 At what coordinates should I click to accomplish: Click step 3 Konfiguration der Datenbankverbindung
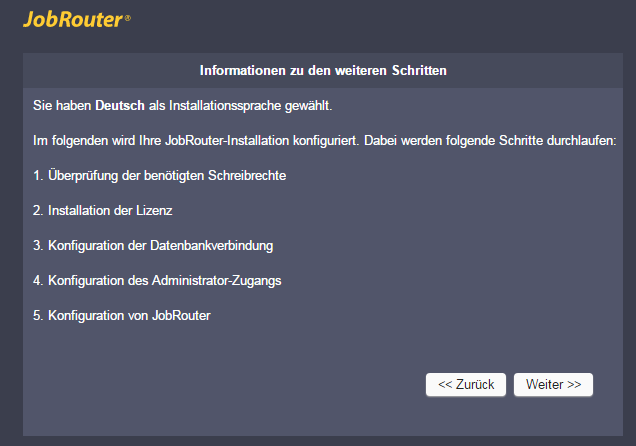coord(153,245)
